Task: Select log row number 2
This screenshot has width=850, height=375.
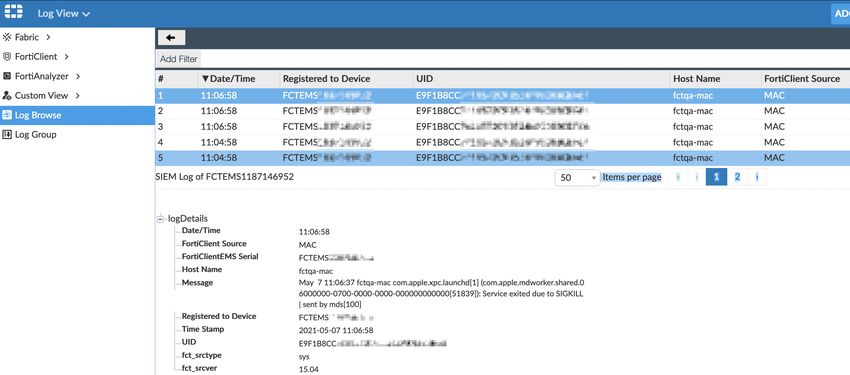Action: (503, 111)
